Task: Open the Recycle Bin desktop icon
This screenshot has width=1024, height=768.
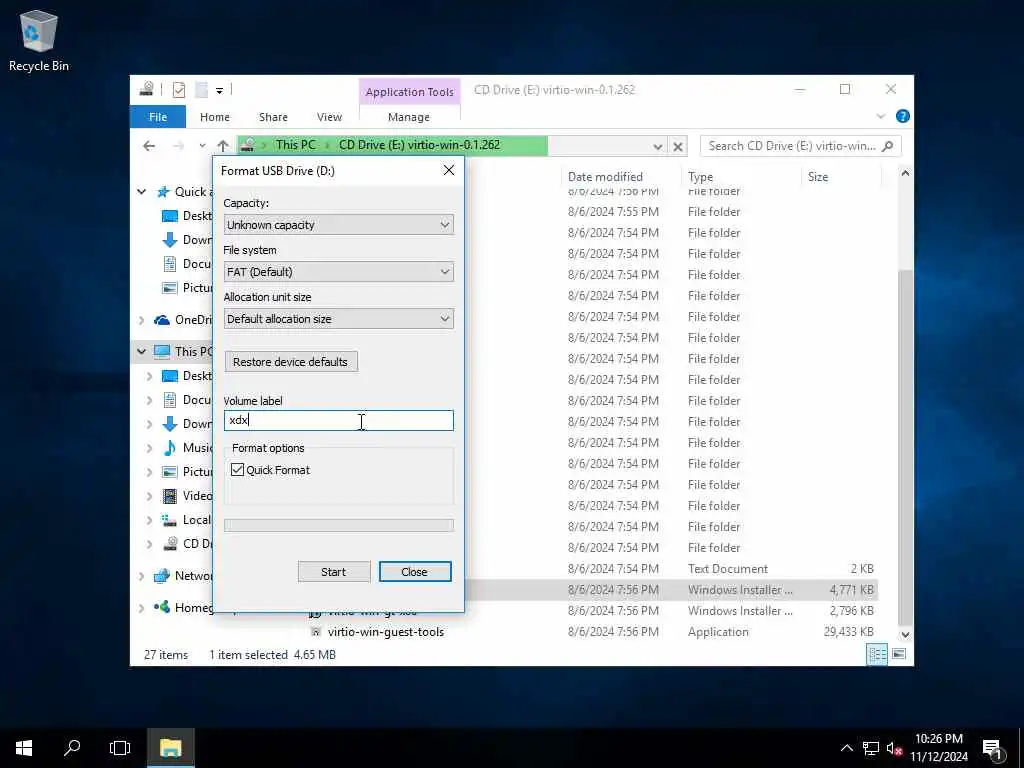Action: [39, 41]
